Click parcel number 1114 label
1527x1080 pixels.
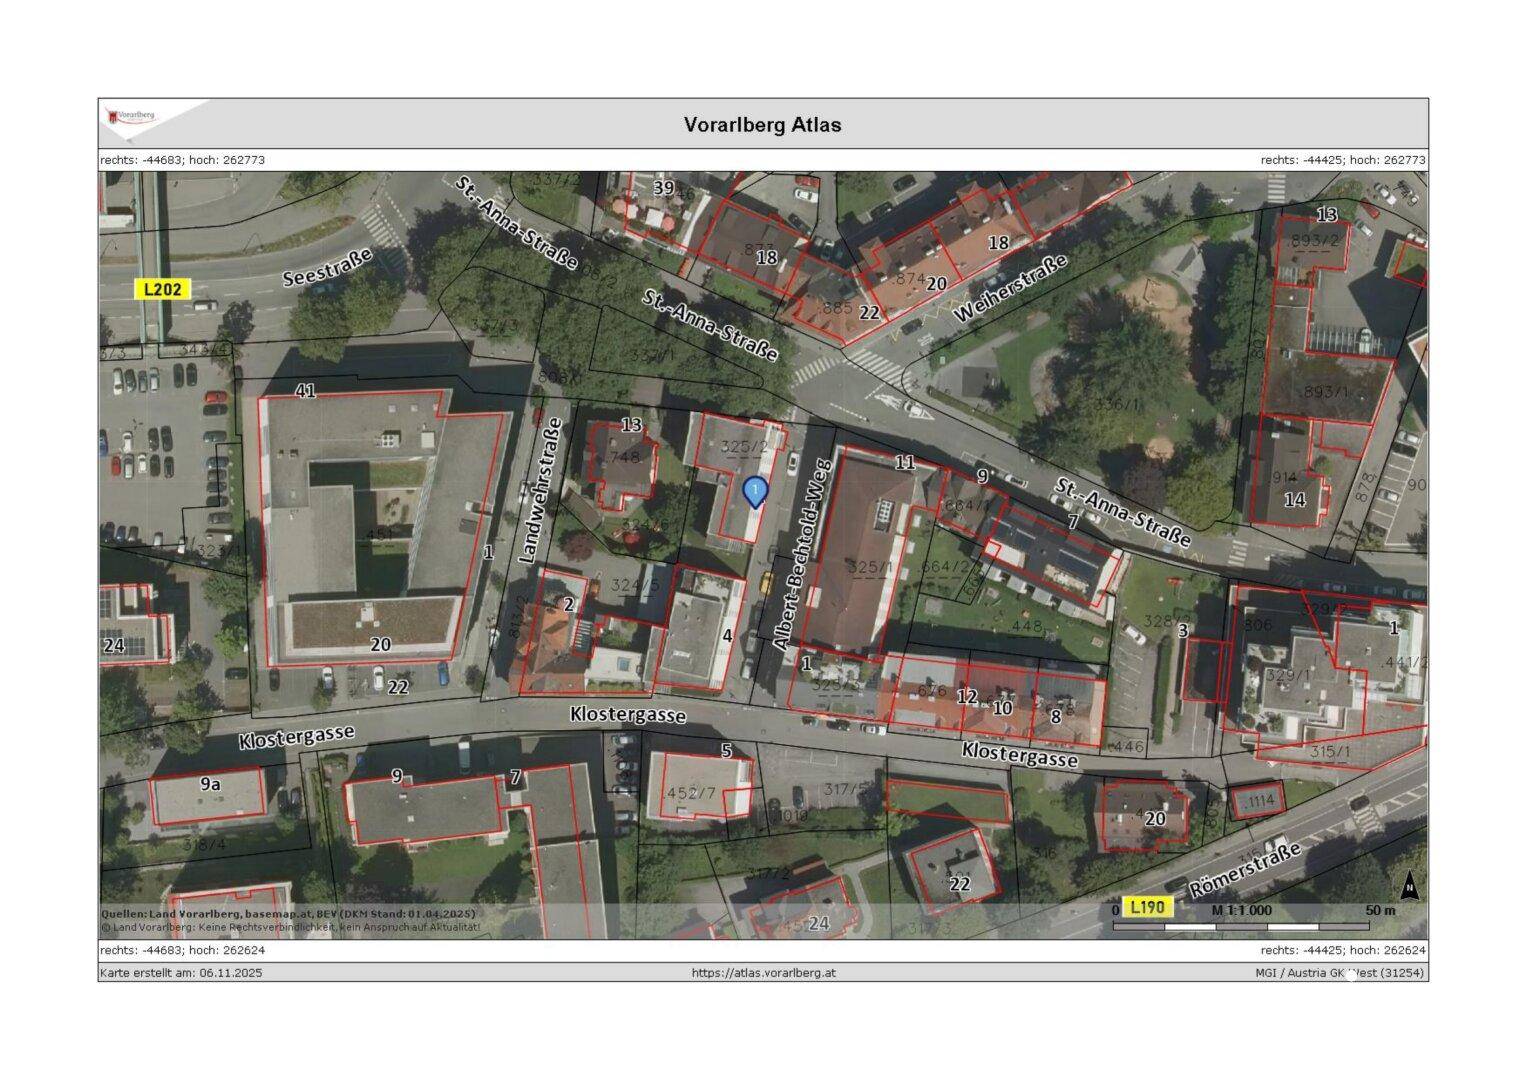point(1260,800)
